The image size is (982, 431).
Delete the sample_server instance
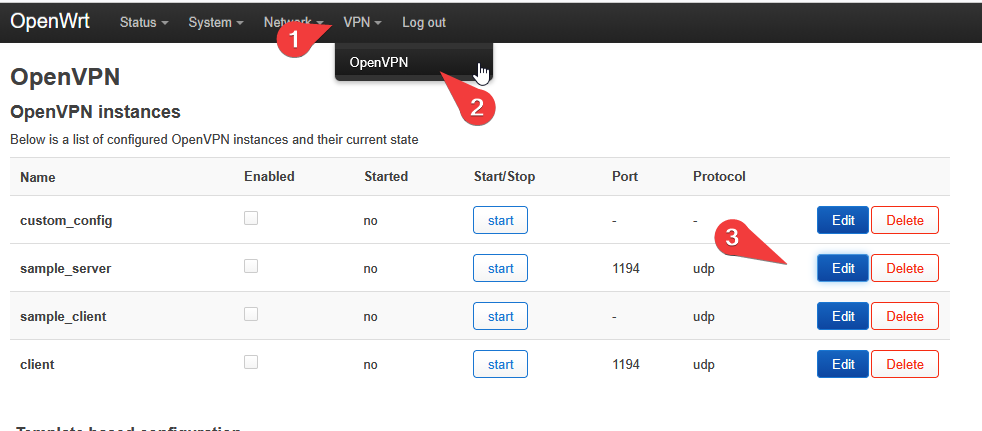(x=905, y=268)
